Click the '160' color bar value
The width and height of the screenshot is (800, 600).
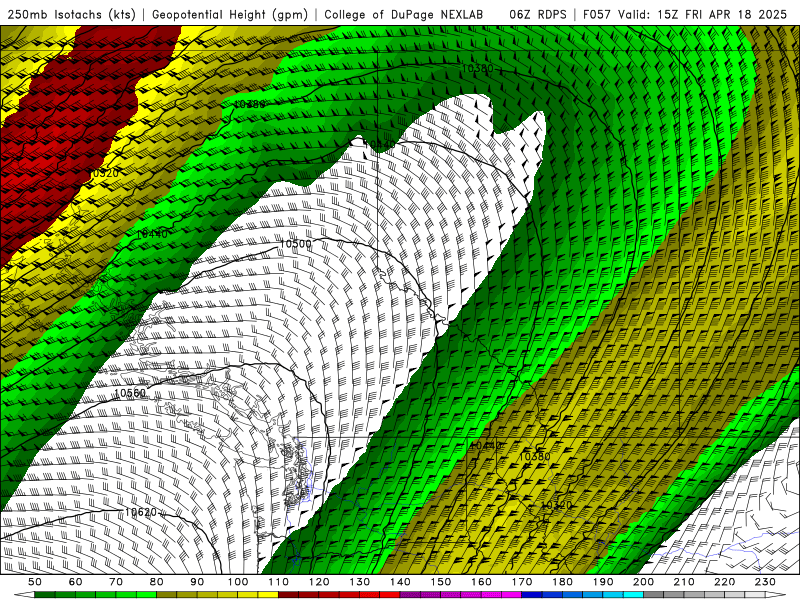tap(481, 582)
